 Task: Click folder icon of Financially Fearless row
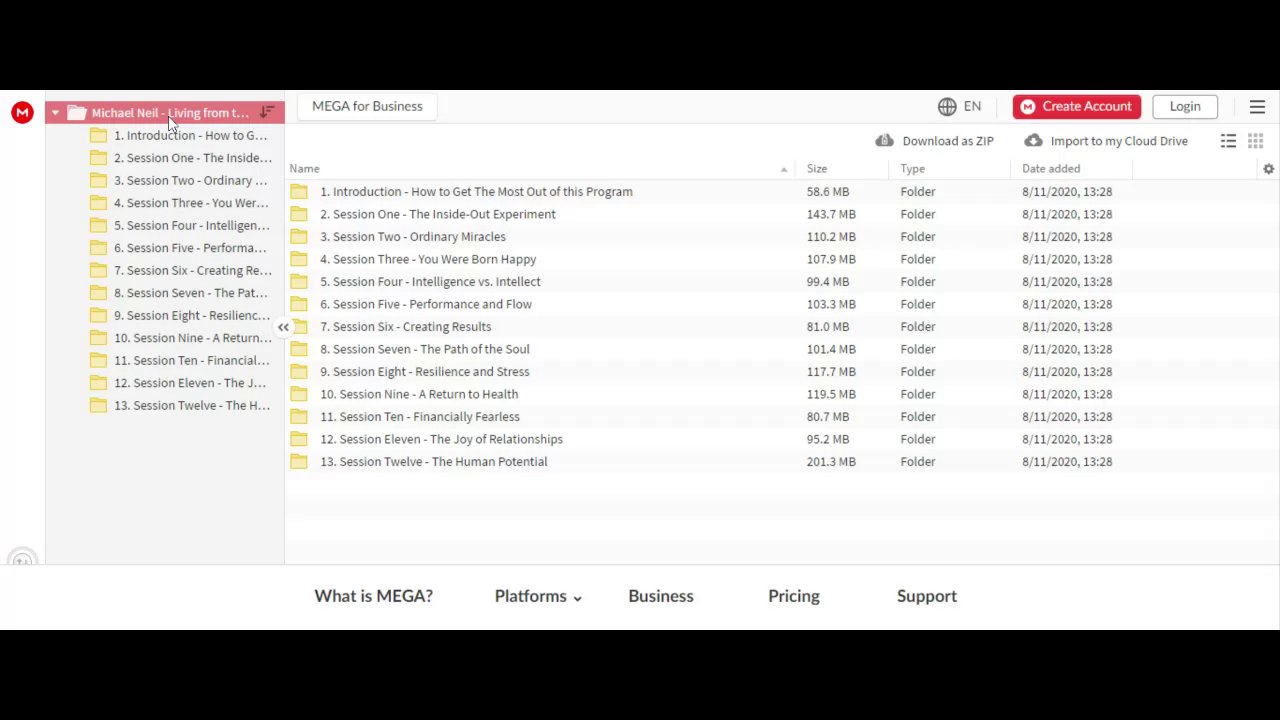299,416
